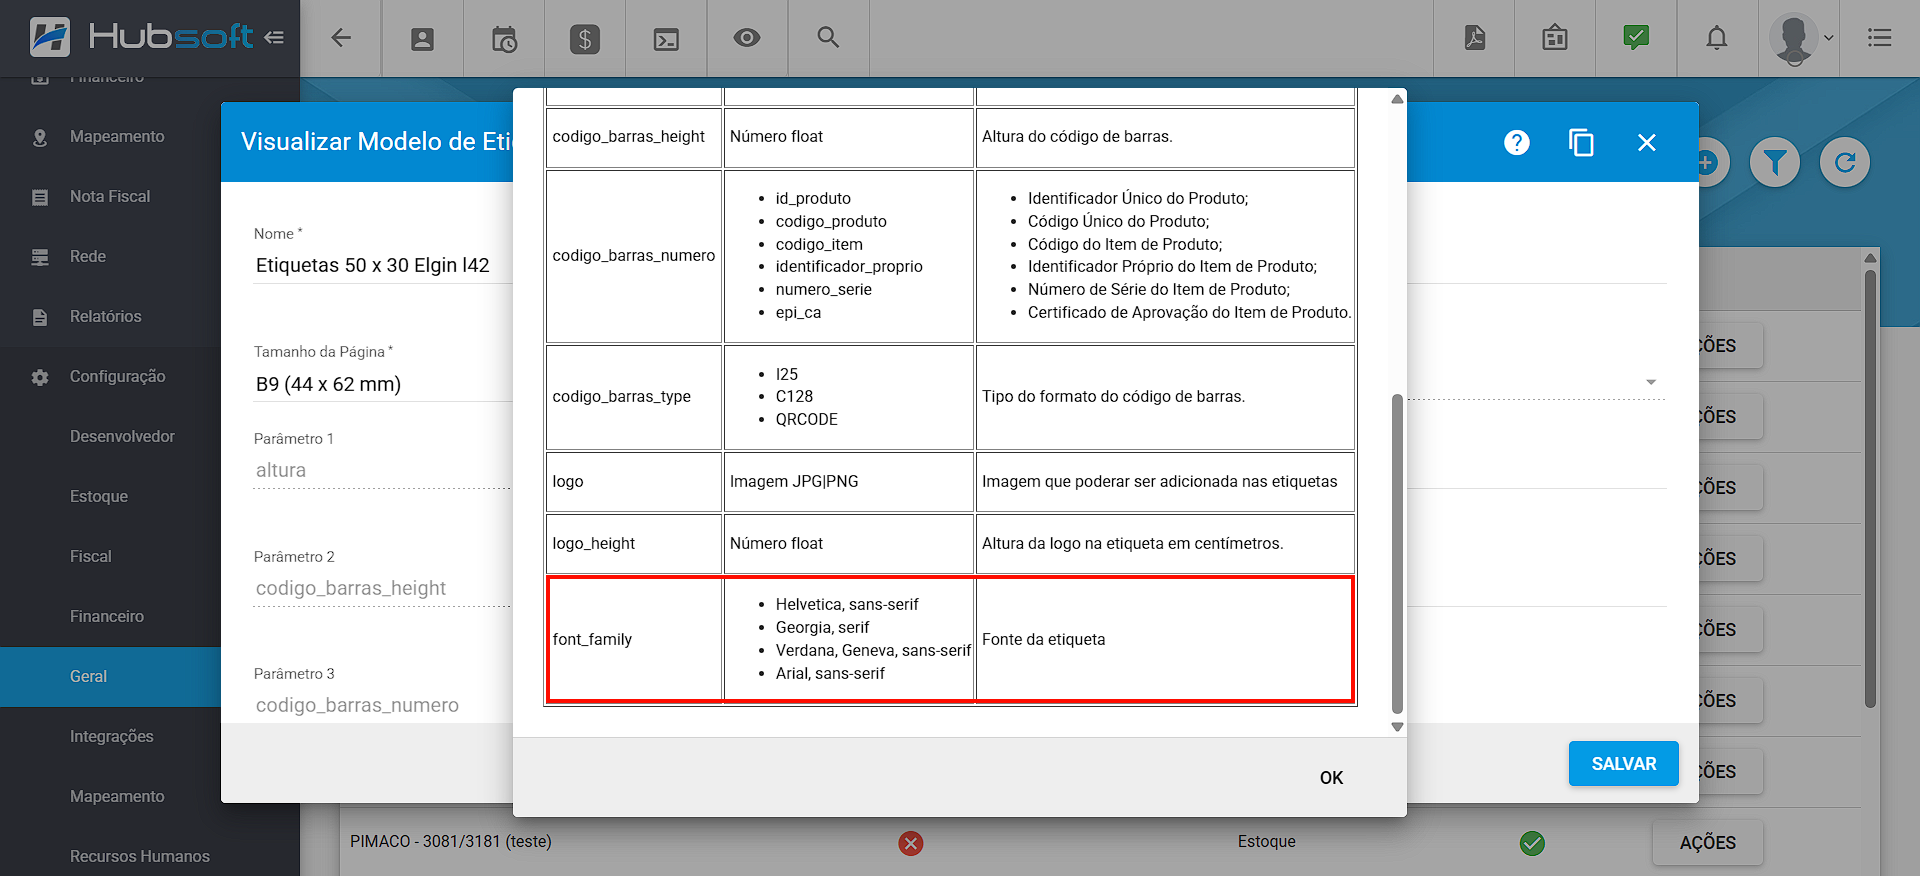Image resolution: width=1920 pixels, height=876 pixels.
Task: Open Estoque submenu item
Action: click(99, 497)
